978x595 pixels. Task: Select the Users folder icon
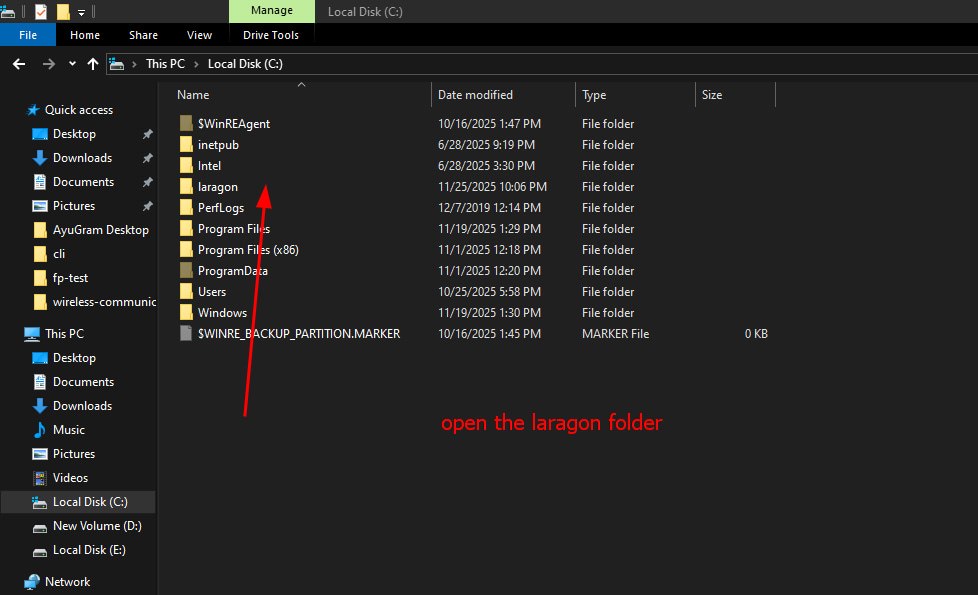186,292
